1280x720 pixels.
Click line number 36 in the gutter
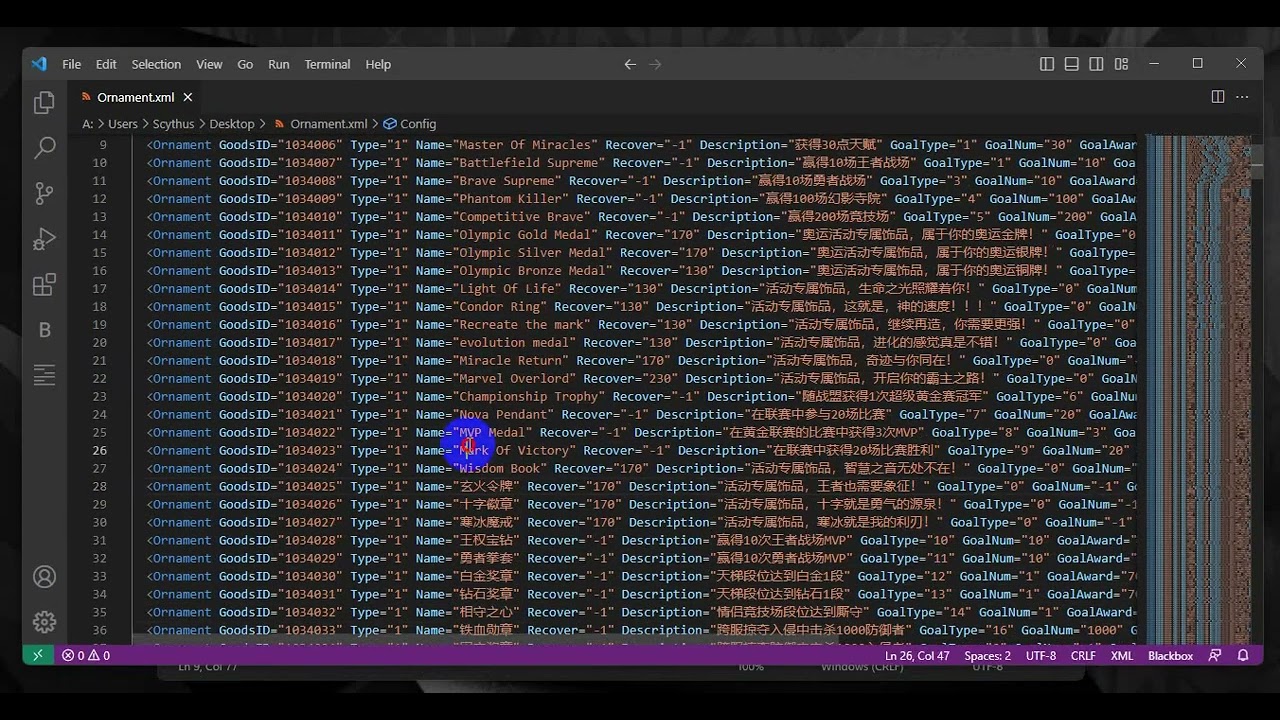99,630
